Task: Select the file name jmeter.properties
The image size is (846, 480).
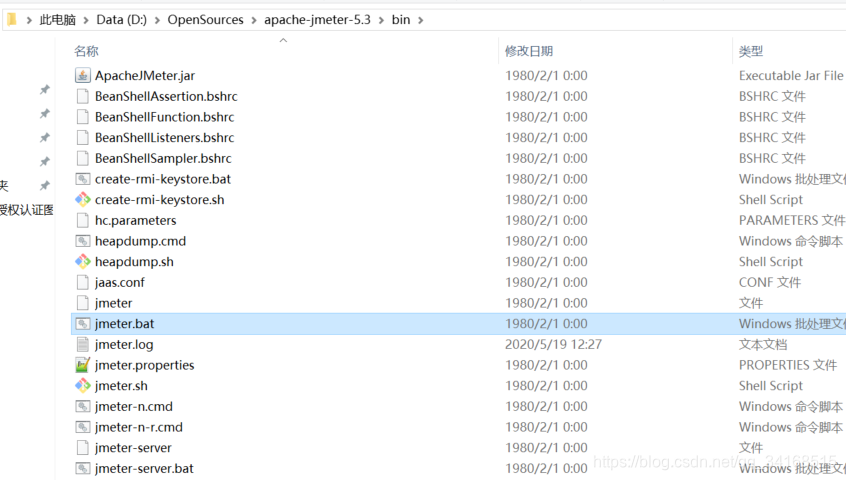Action: (x=145, y=365)
